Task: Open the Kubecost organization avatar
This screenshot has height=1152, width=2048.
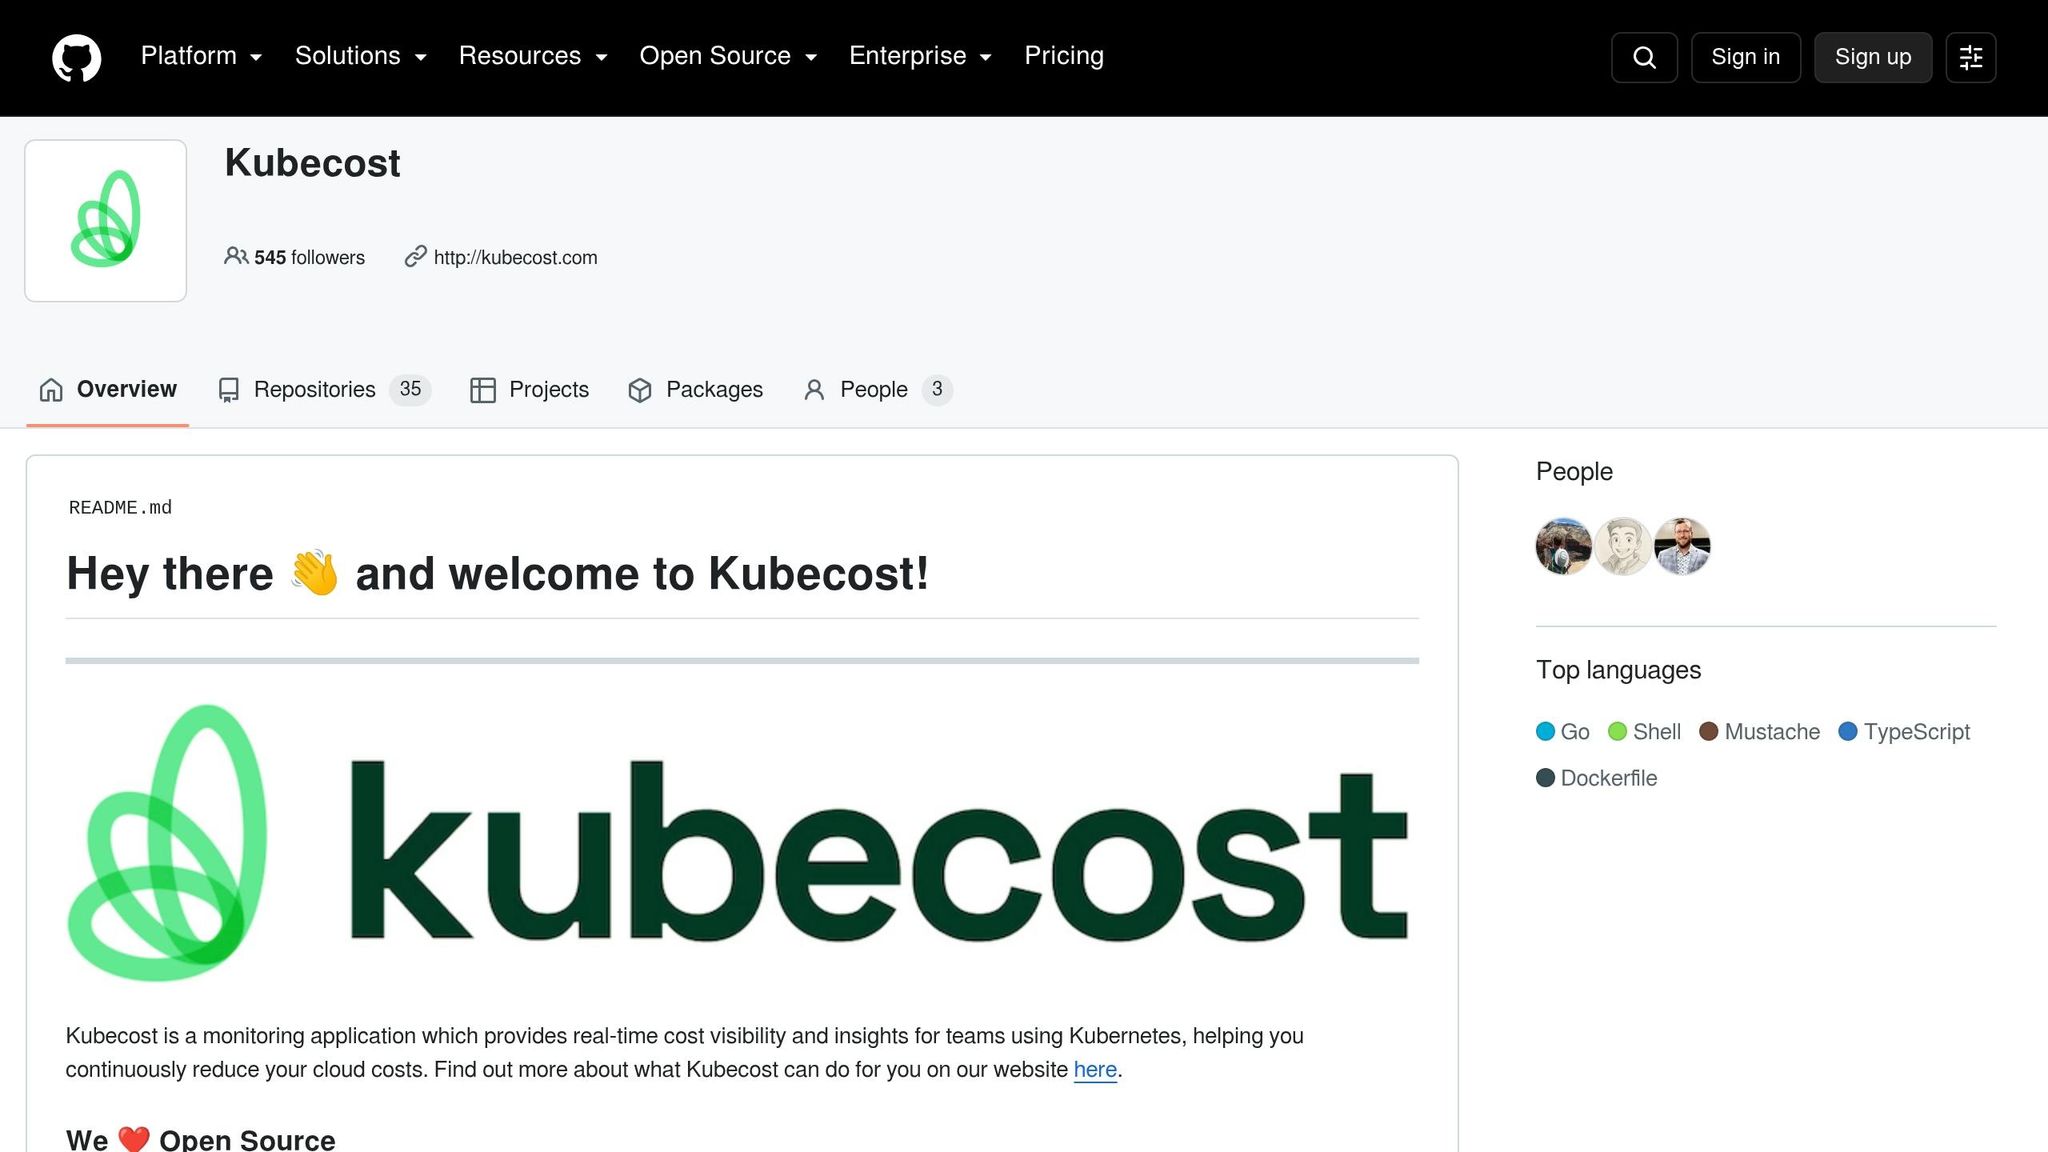Action: click(x=106, y=220)
